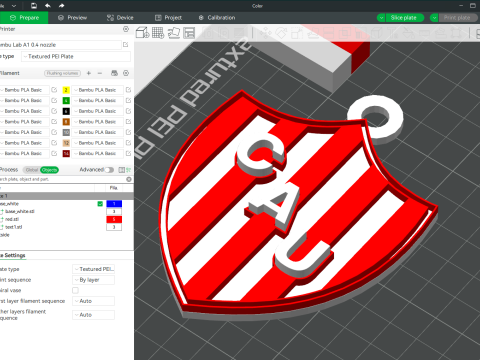Edit preset of filament 2

128,90
